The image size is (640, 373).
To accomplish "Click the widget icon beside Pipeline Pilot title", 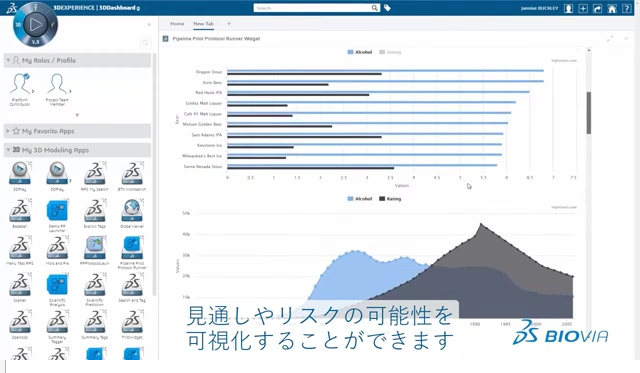I will point(165,39).
